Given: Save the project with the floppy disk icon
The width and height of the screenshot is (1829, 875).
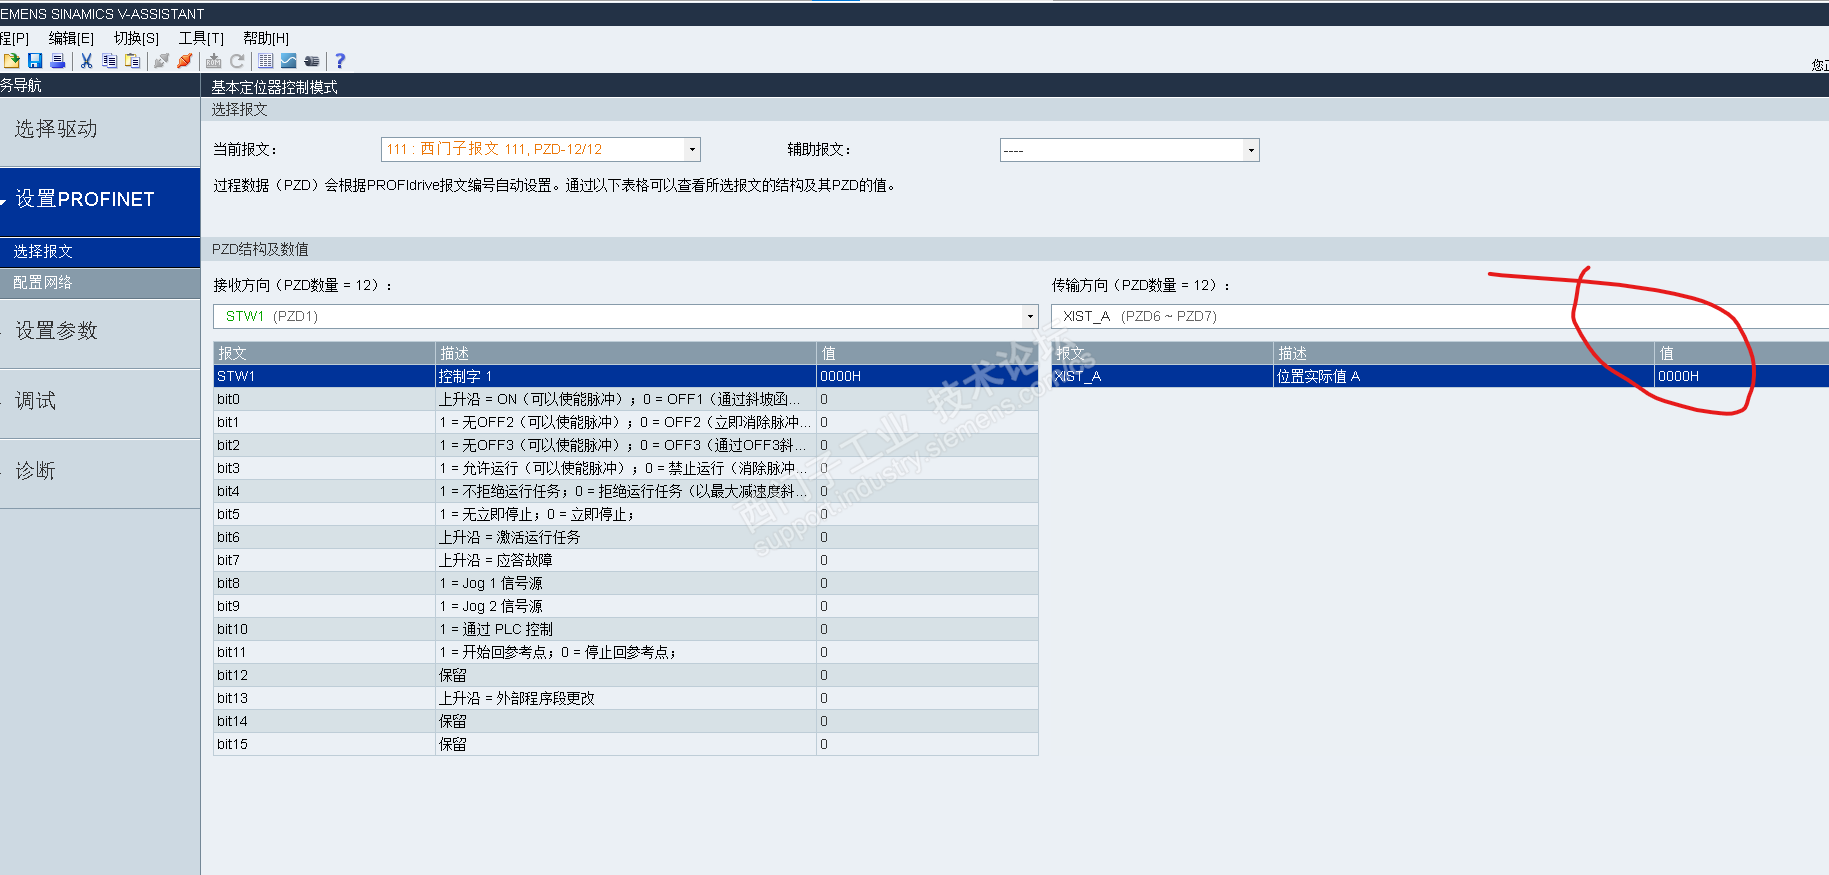Looking at the screenshot, I should pyautogui.click(x=35, y=61).
